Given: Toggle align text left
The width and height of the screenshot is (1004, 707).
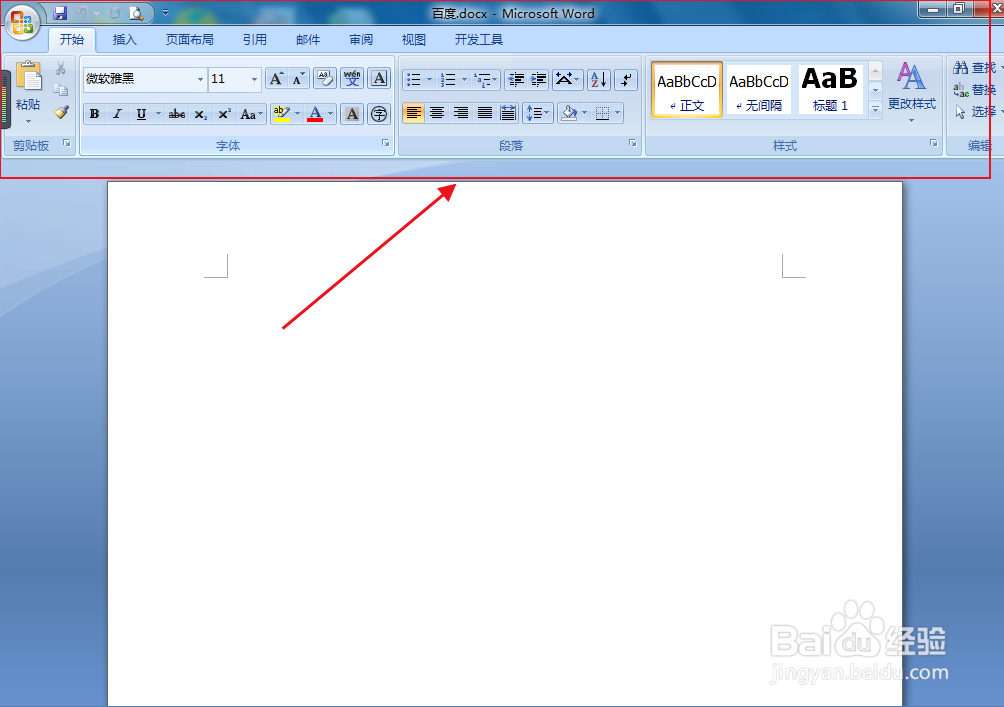Looking at the screenshot, I should (414, 113).
